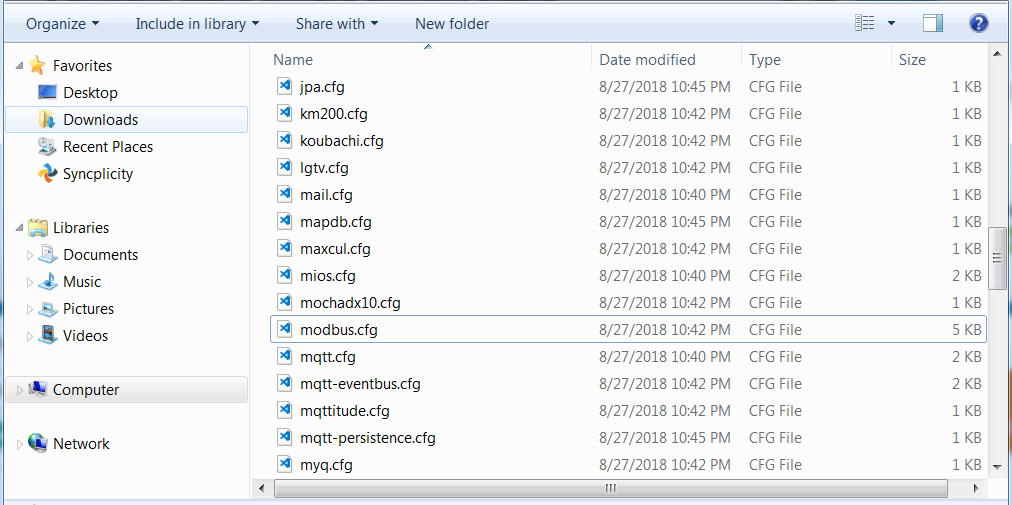The image size is (1012, 505).
Task: Expand the Computer tree node
Action: click(19, 390)
